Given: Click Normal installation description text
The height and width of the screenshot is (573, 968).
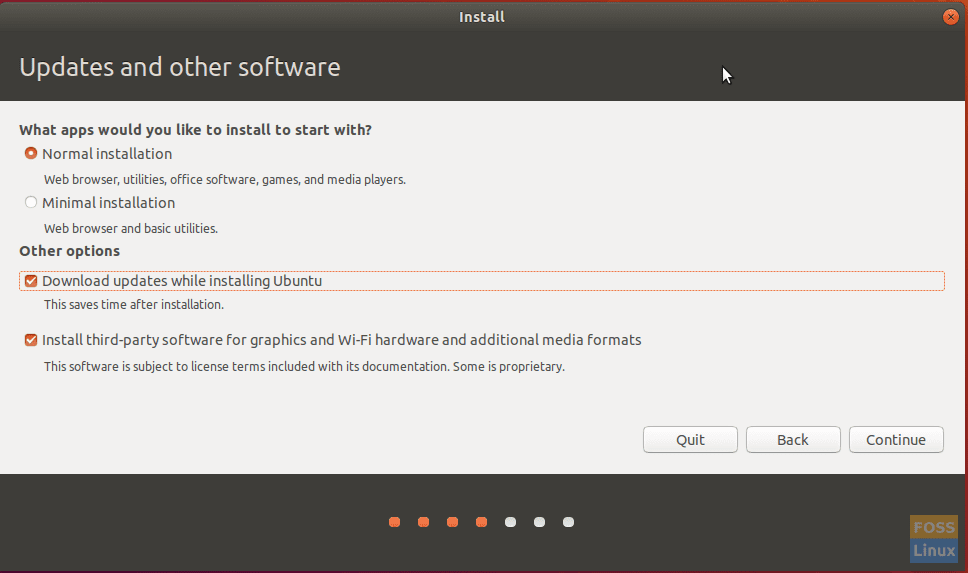Looking at the screenshot, I should [225, 180].
